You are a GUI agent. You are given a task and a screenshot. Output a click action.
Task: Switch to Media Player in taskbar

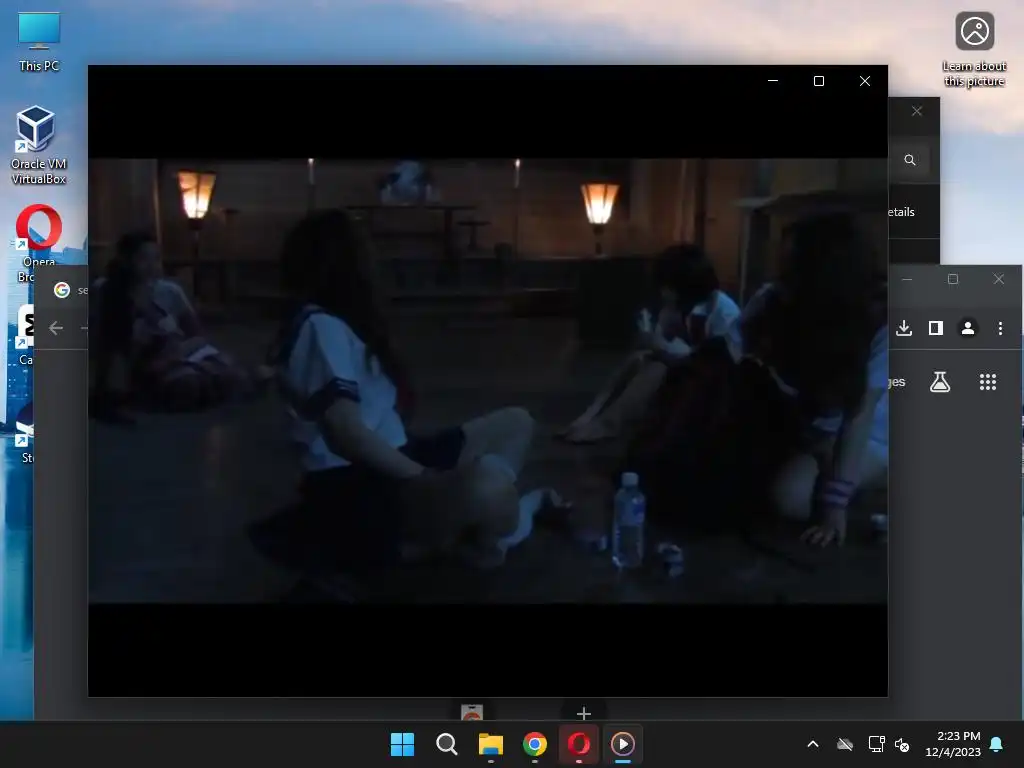623,744
